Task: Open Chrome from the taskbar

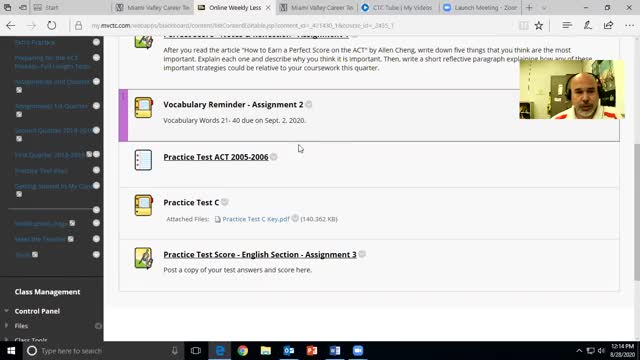Action: [x=243, y=351]
